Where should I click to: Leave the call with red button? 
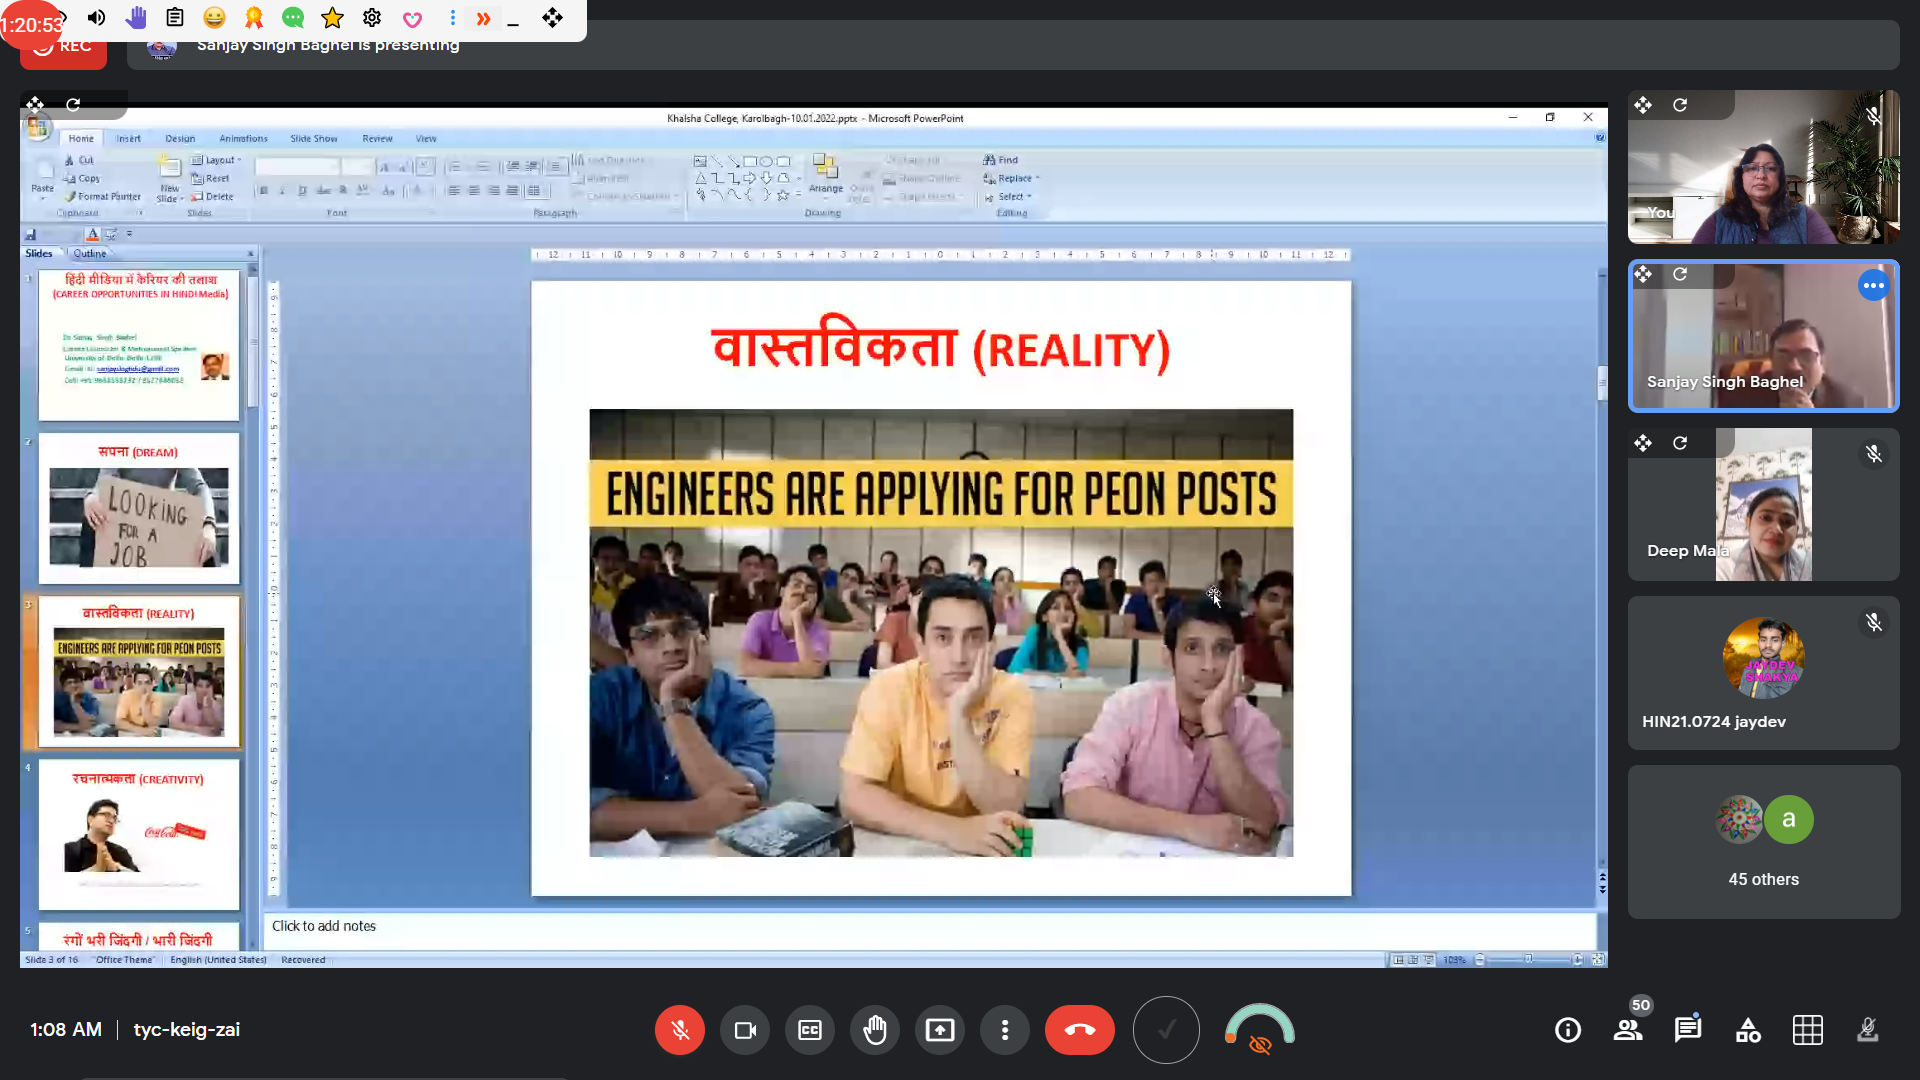coord(1079,1030)
